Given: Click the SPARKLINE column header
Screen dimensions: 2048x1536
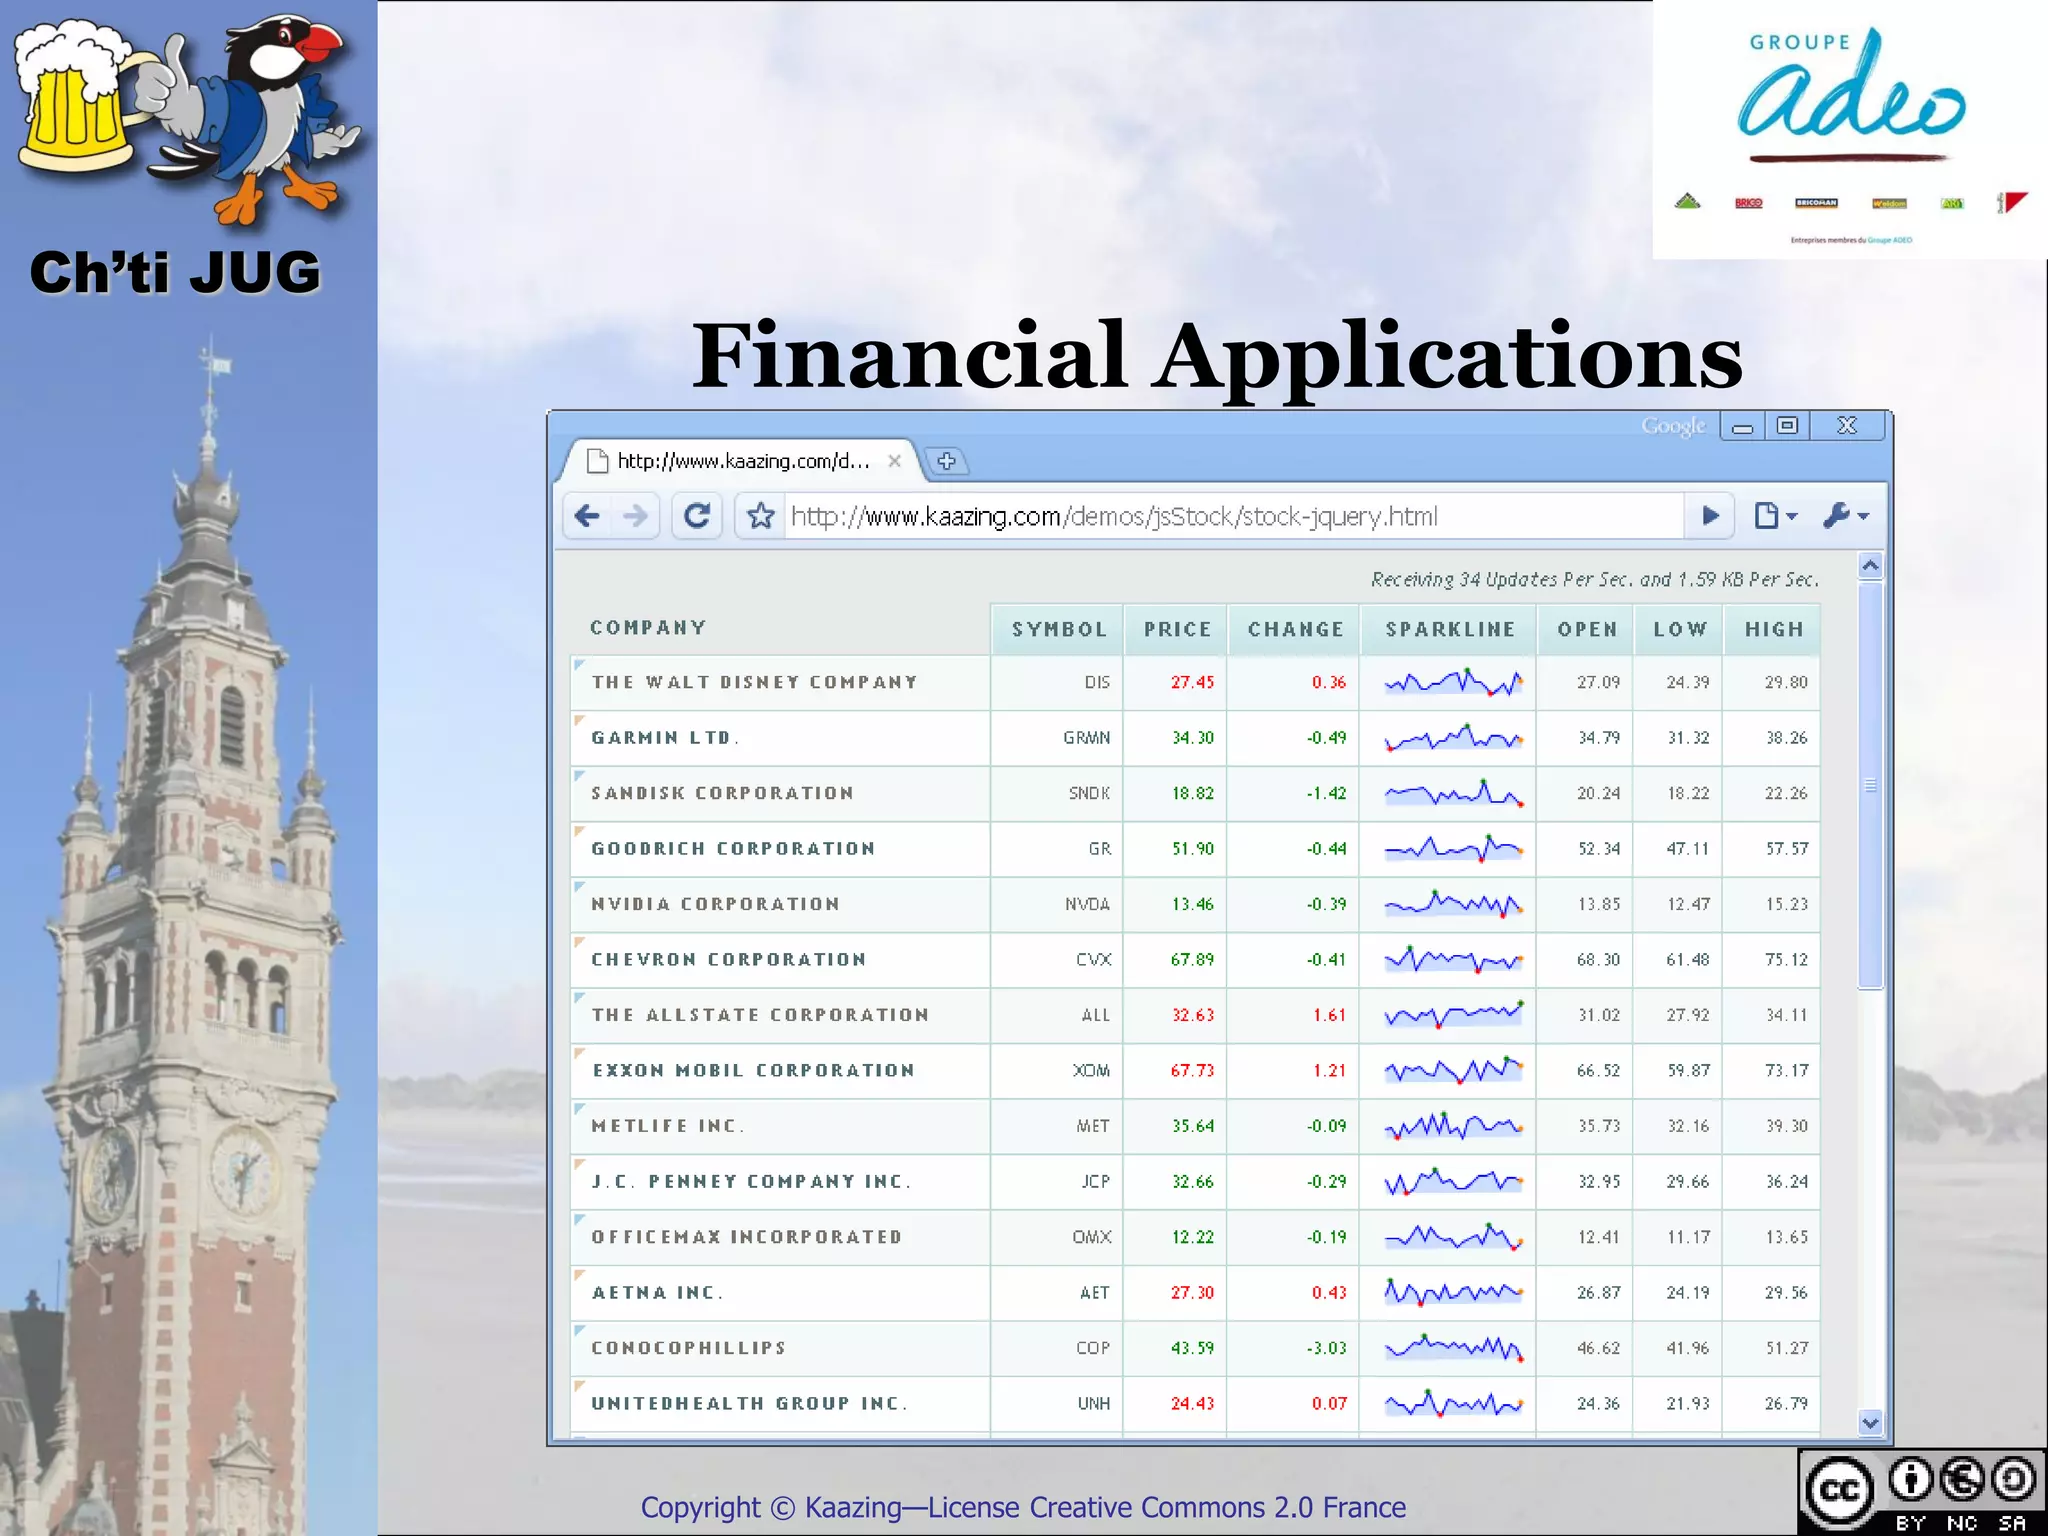Looking at the screenshot, I should [1449, 630].
